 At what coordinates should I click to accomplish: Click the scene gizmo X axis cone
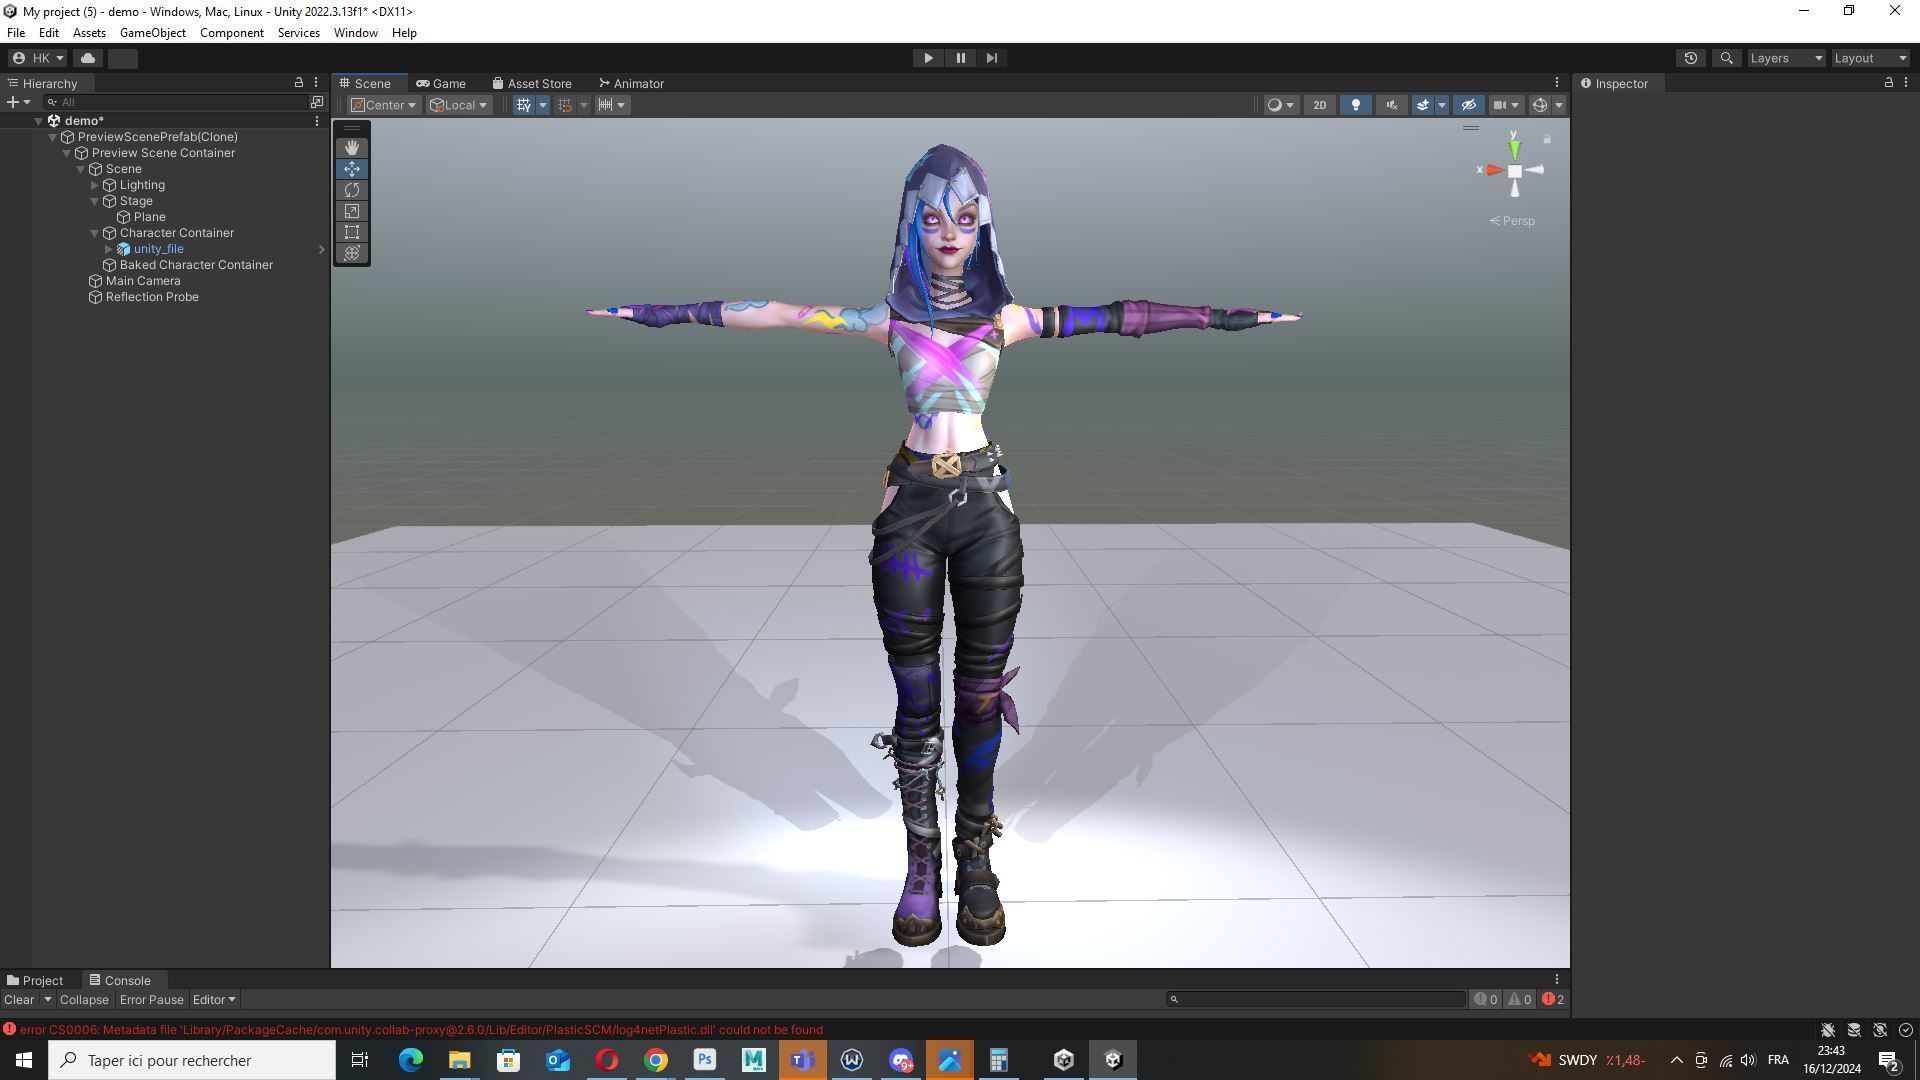click(1494, 170)
